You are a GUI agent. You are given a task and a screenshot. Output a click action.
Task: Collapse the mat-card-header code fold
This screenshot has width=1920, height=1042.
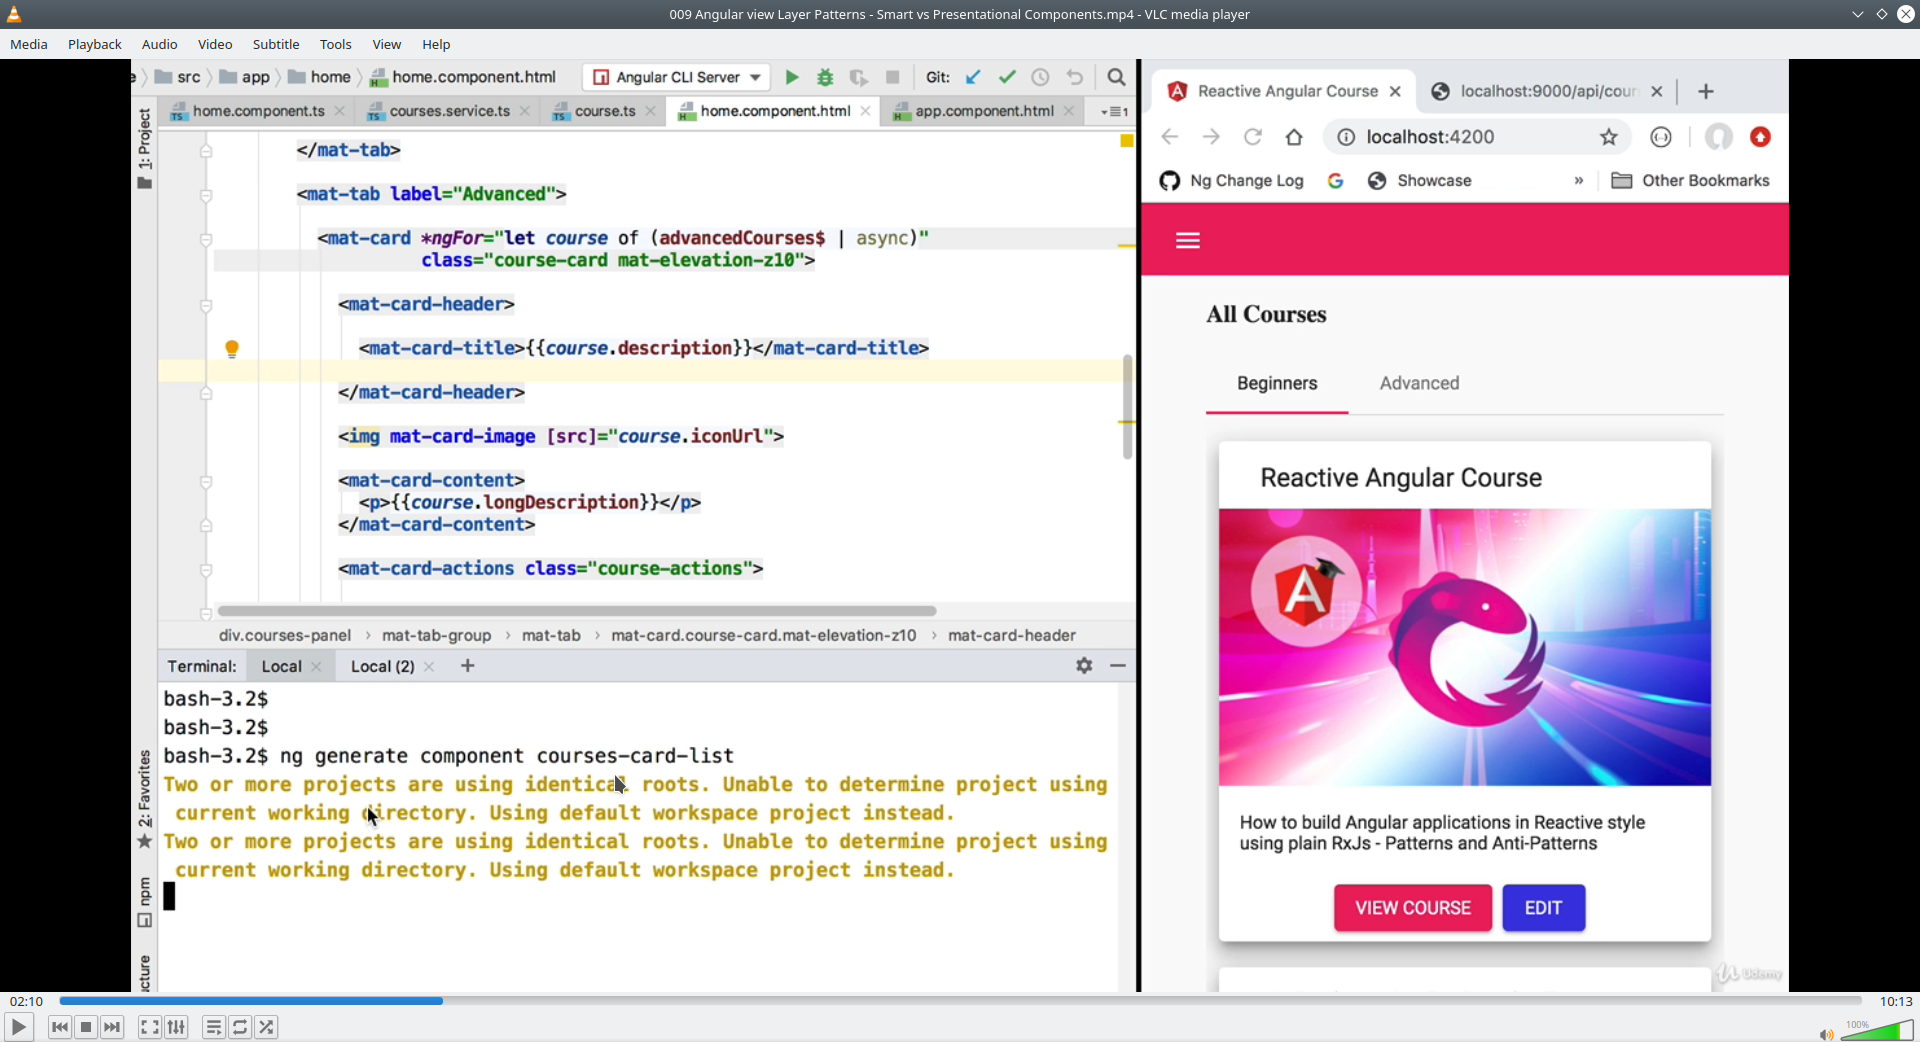206,305
